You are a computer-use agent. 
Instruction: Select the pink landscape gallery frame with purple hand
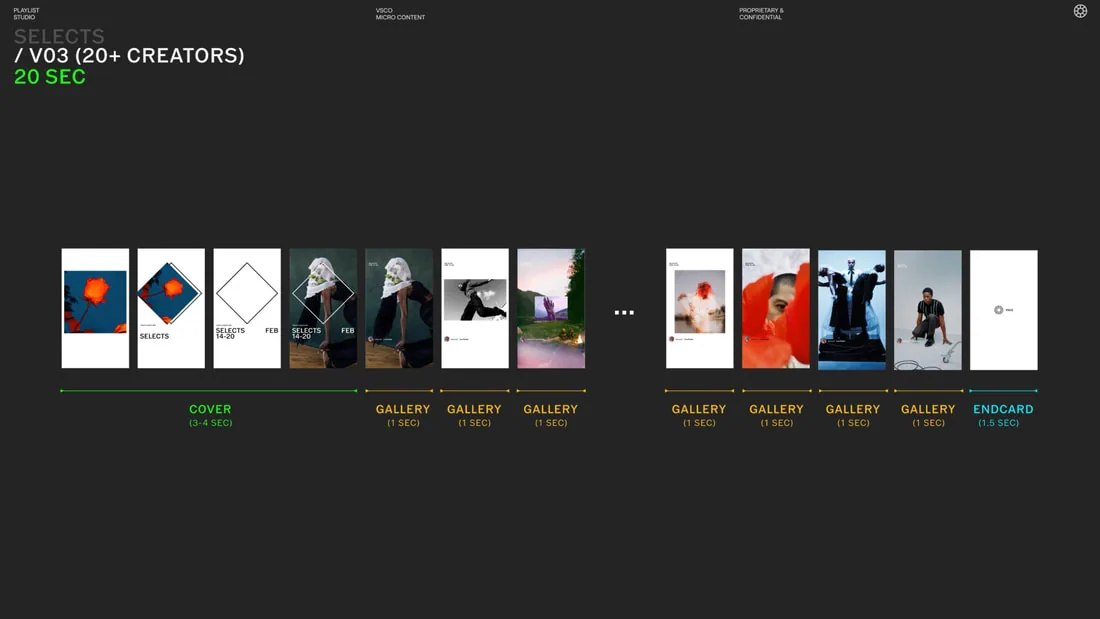(551, 308)
